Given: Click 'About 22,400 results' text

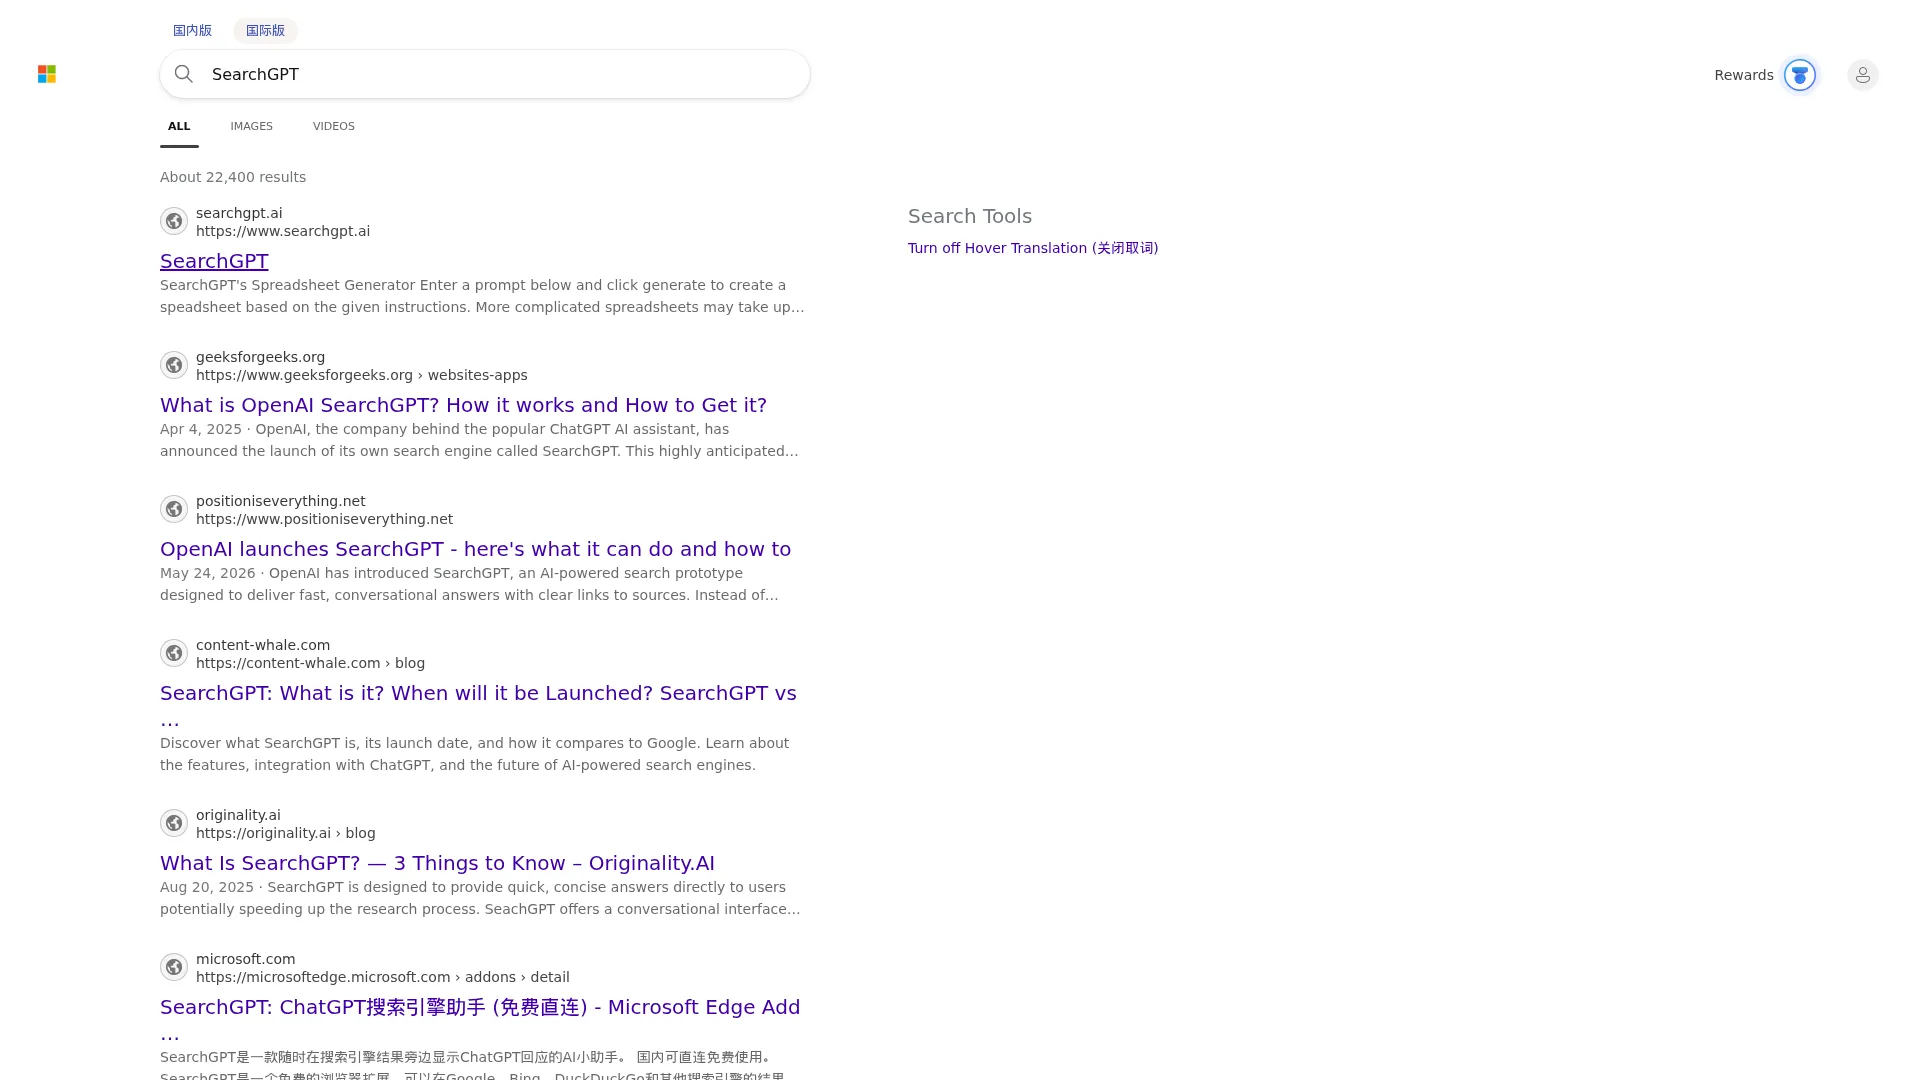Looking at the screenshot, I should (x=233, y=177).
